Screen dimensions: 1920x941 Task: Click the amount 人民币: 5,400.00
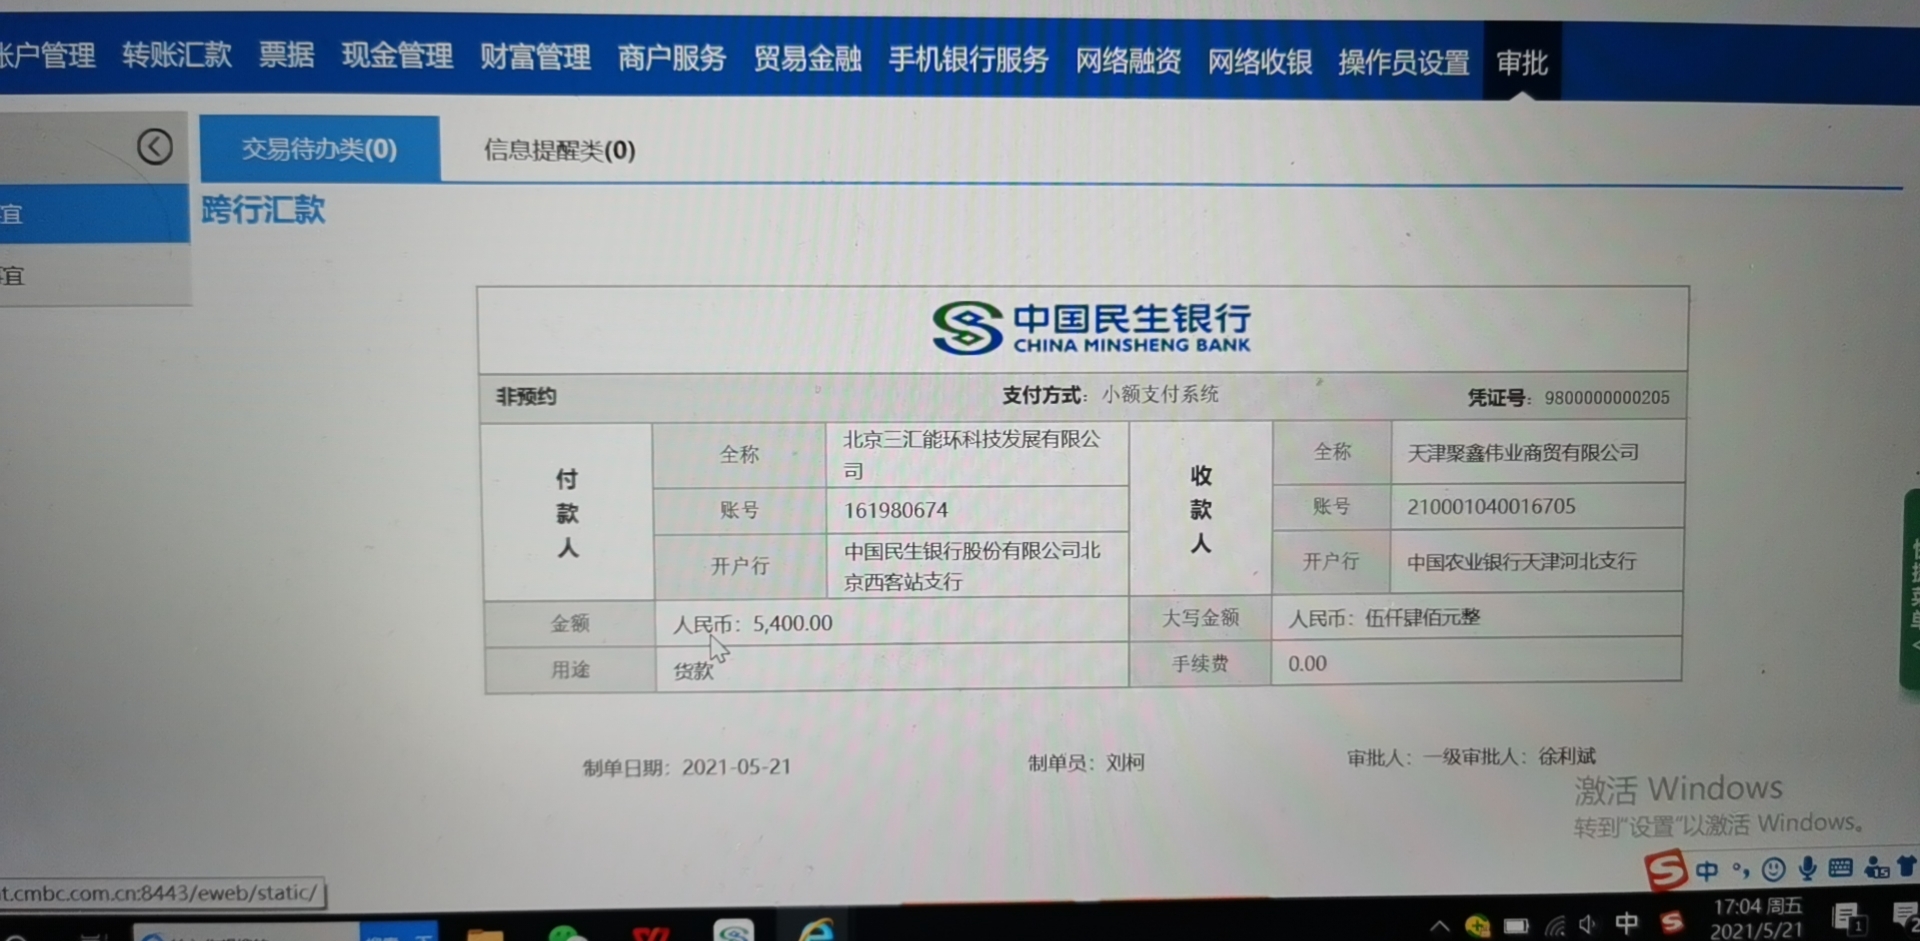(x=752, y=624)
